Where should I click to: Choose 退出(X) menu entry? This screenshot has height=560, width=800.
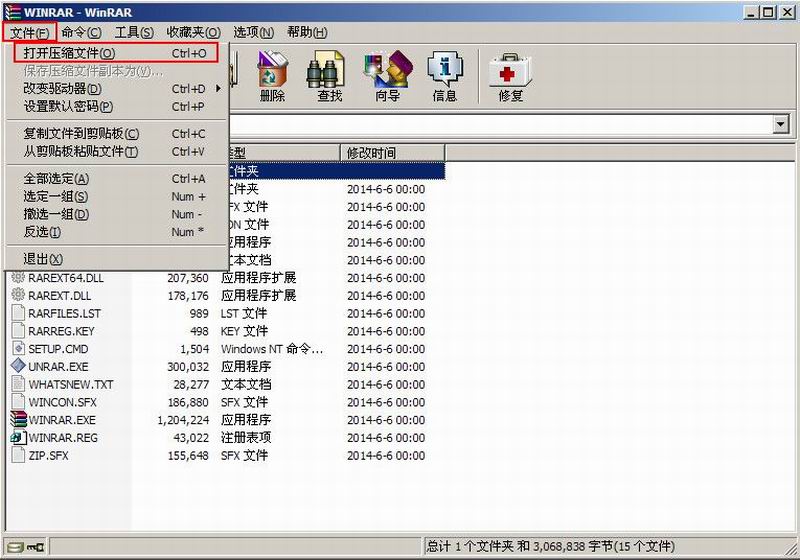click(117, 259)
